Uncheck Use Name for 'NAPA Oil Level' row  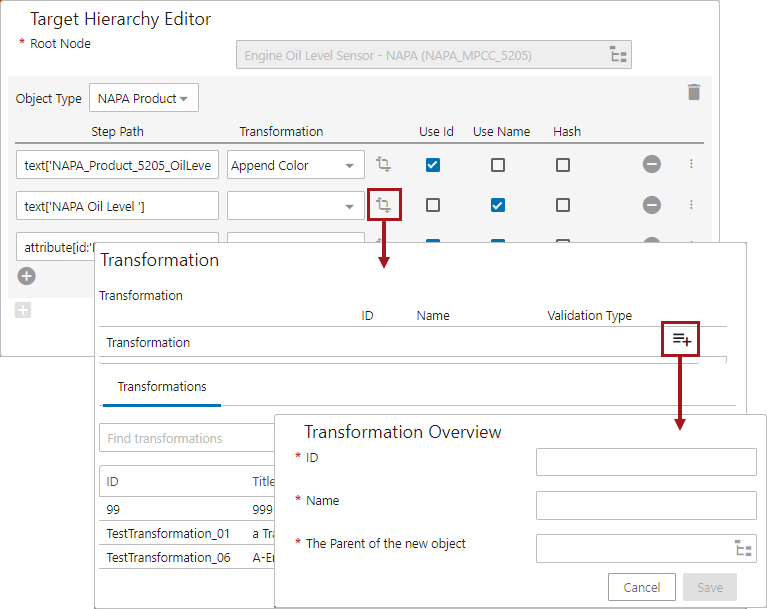498,205
